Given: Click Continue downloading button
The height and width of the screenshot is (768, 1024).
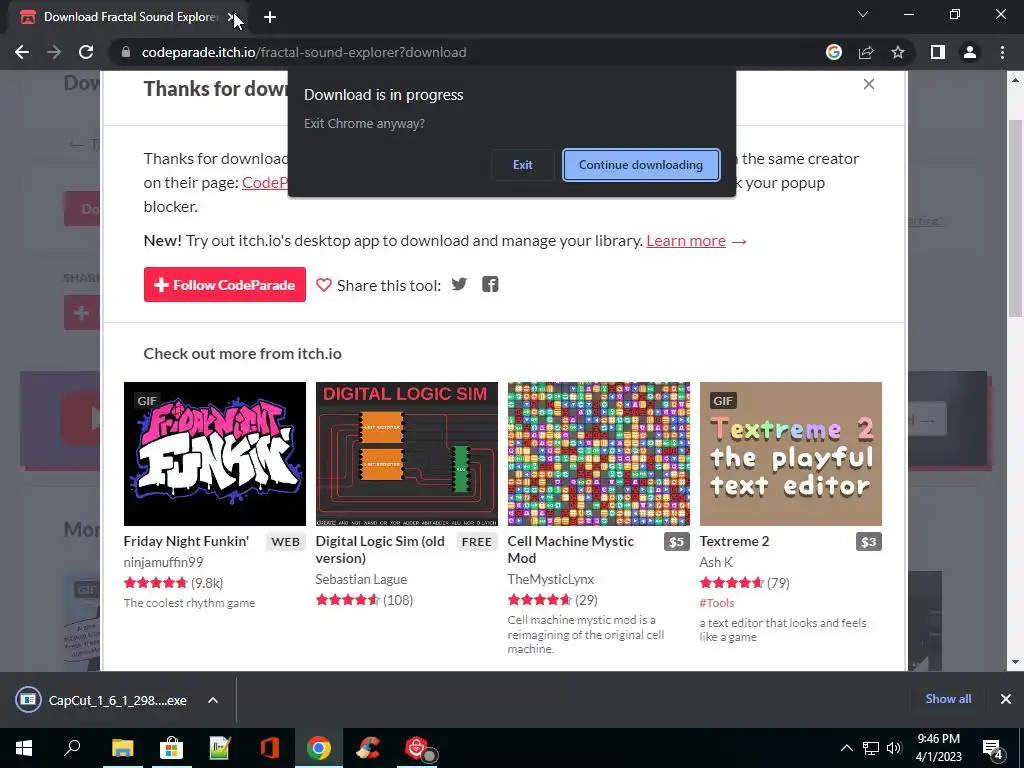Looking at the screenshot, I should point(641,165).
